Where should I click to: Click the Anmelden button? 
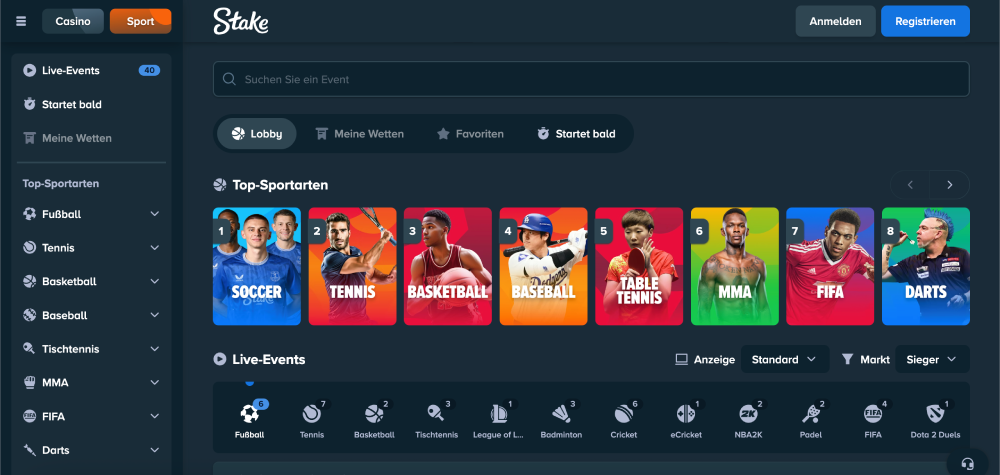(x=835, y=21)
